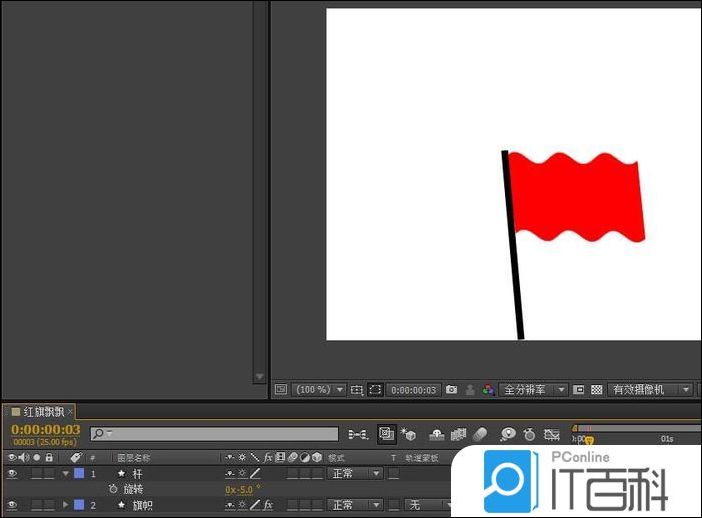This screenshot has width=702, height=518.
Task: Hide layer 2 using its eye toggle
Action: tap(12, 505)
